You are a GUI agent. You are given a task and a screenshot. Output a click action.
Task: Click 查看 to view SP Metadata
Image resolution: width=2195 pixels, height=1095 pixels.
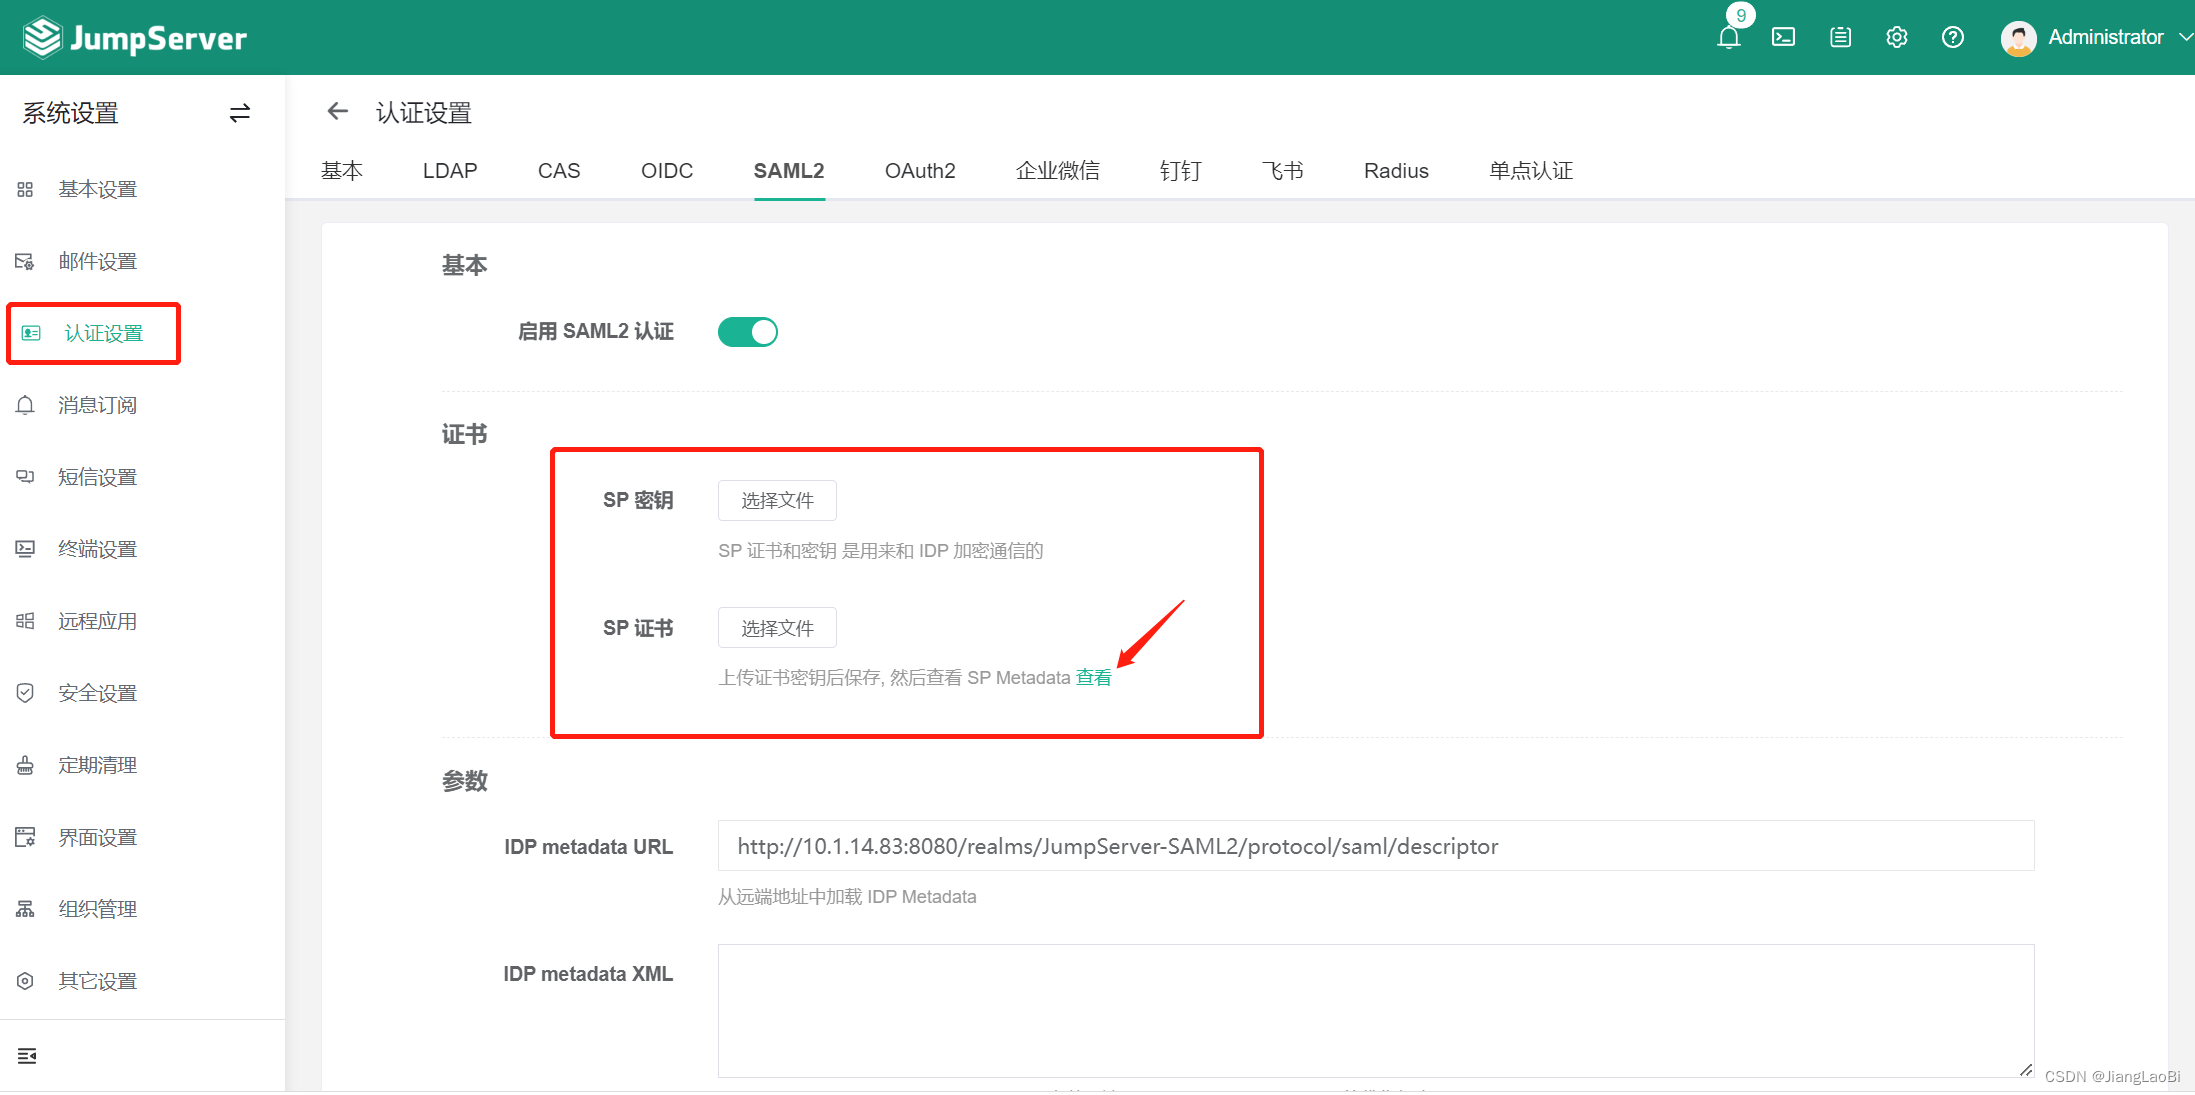(x=1092, y=677)
